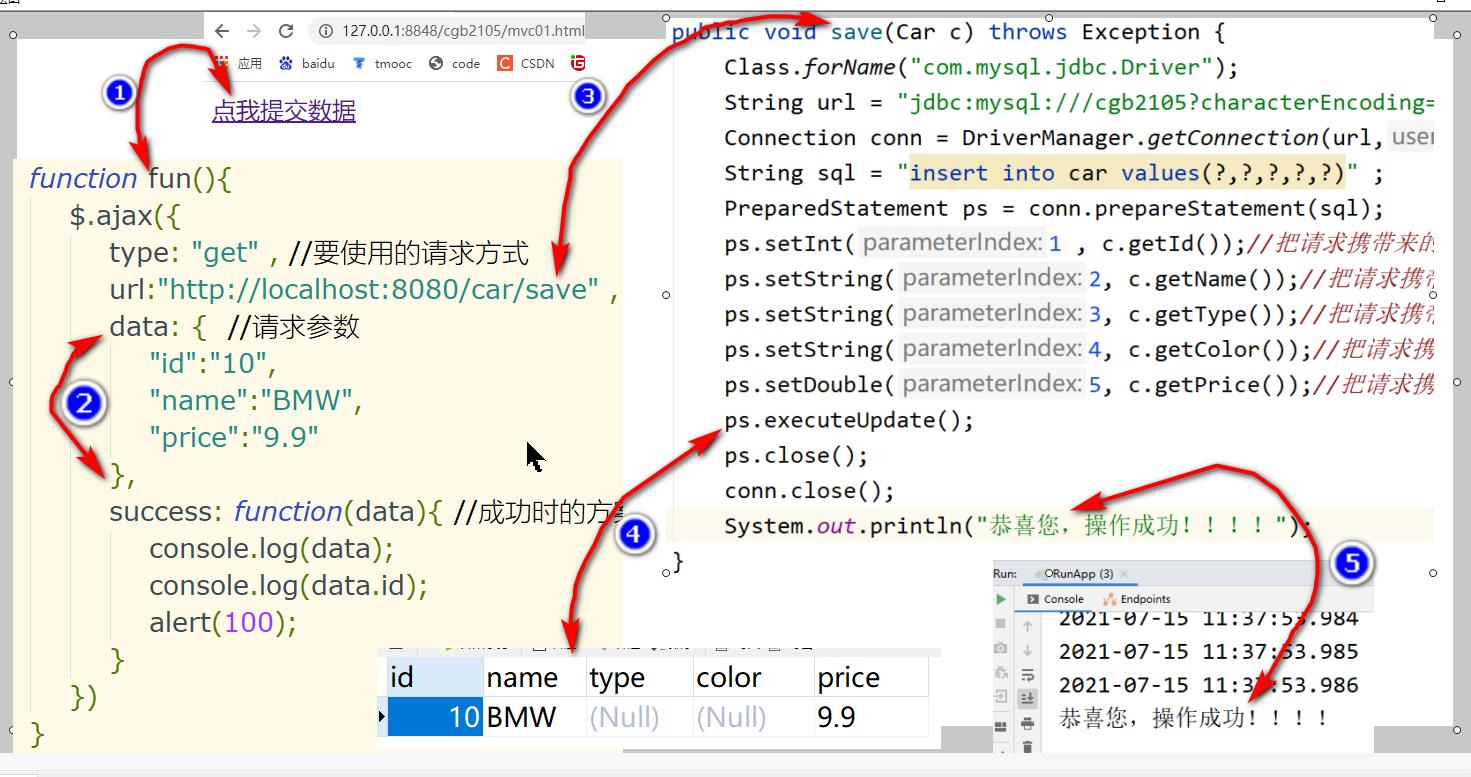
Task: Clear console with trash icon
Action: pyautogui.click(x=1027, y=746)
